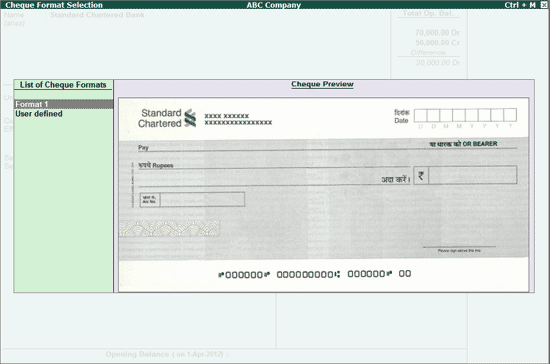Click the last date box on cheque
550x364 pixels.
coord(510,115)
